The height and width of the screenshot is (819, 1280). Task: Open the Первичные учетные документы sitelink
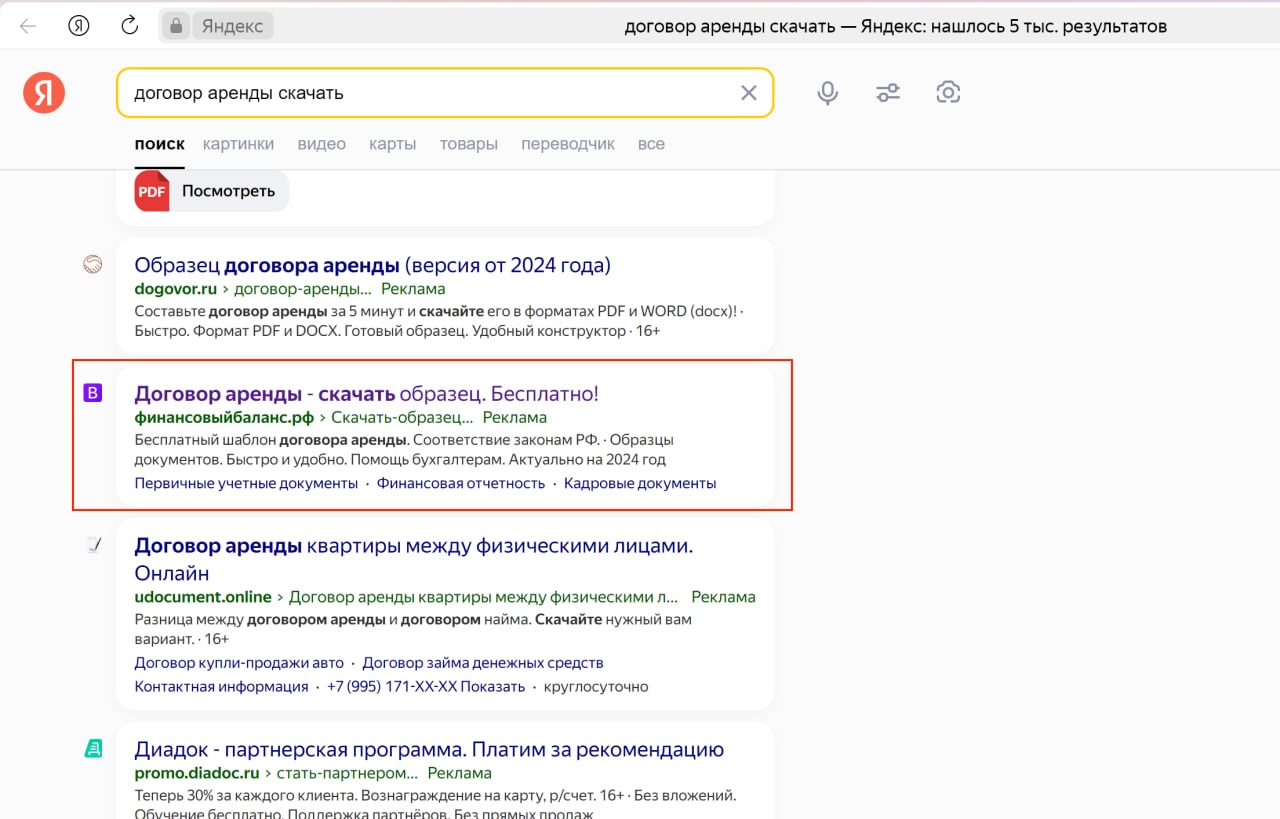246,483
